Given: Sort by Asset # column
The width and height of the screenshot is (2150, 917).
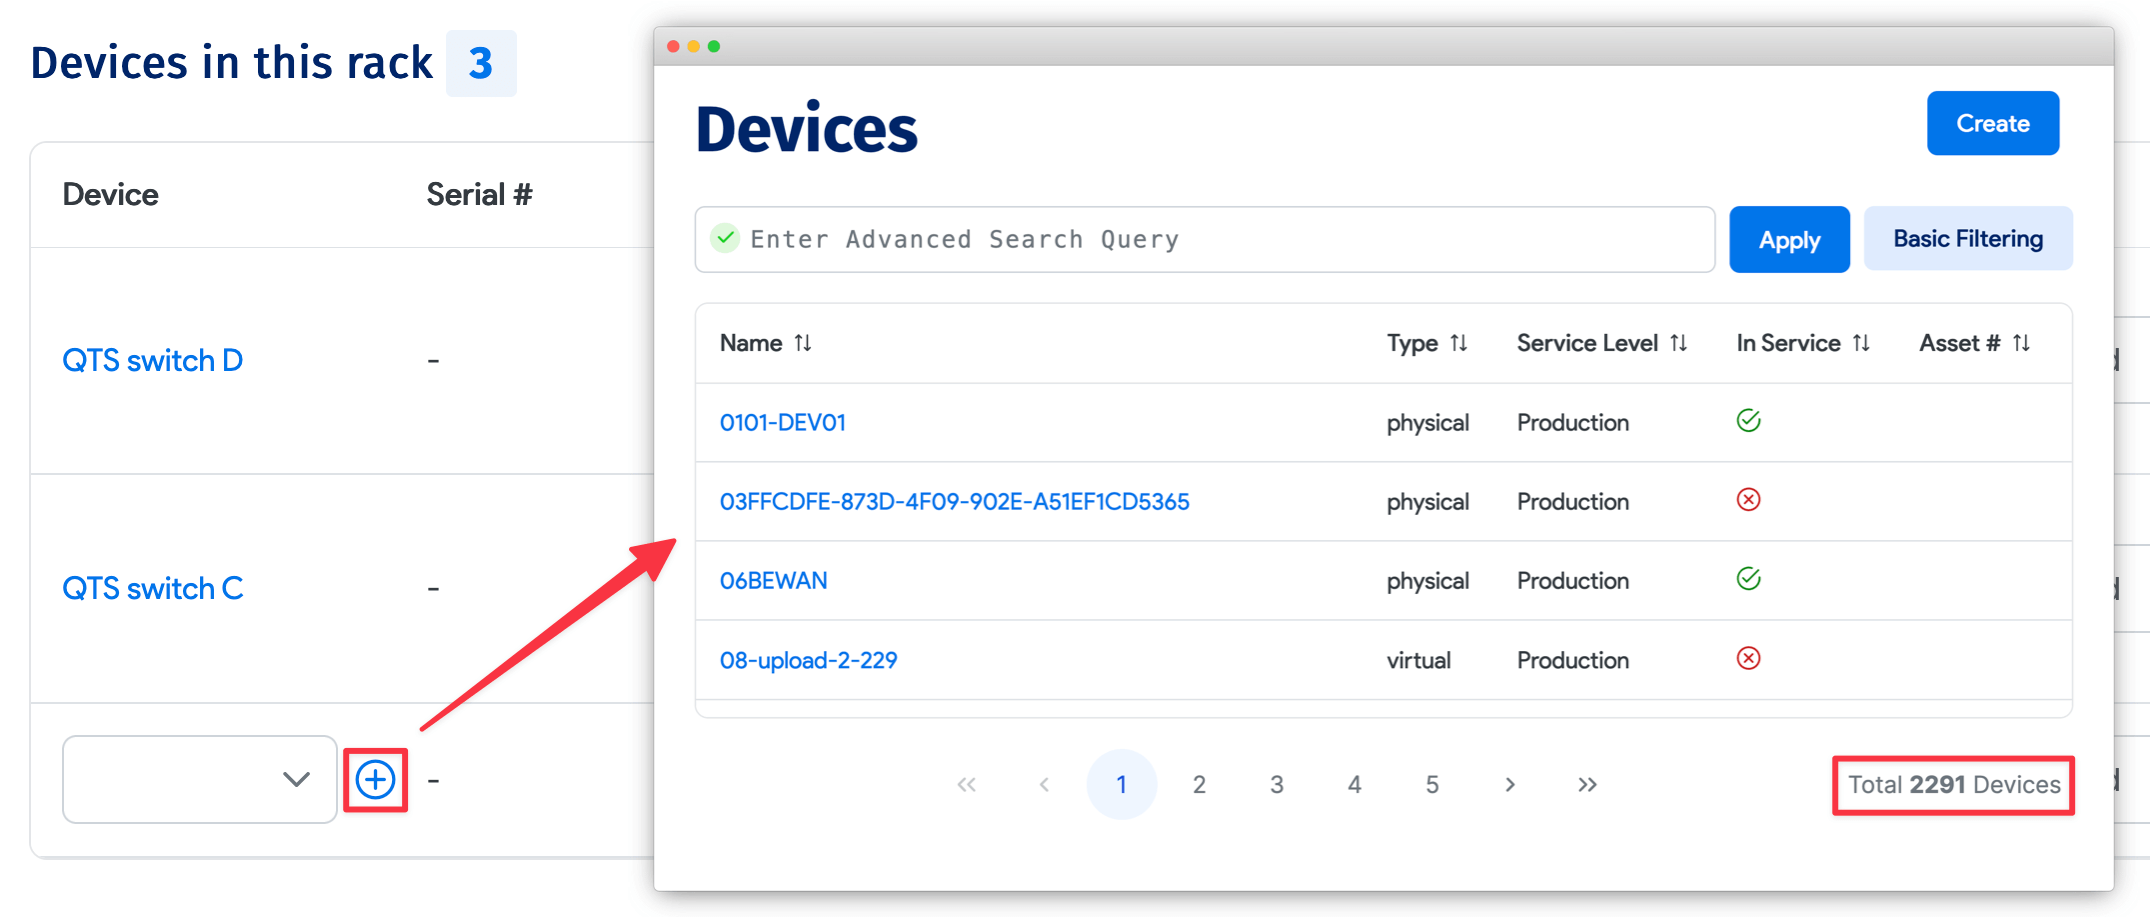Looking at the screenshot, I should tap(2020, 343).
